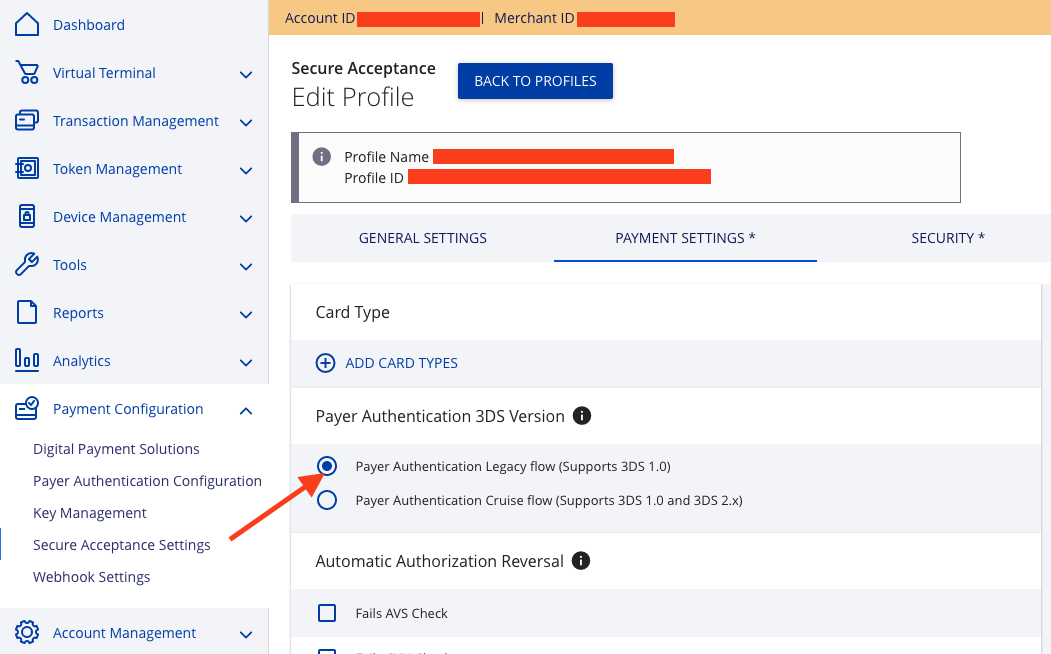Screen dimensions: 1051x654
Task: Click the Add Card Types link
Action: 401,363
